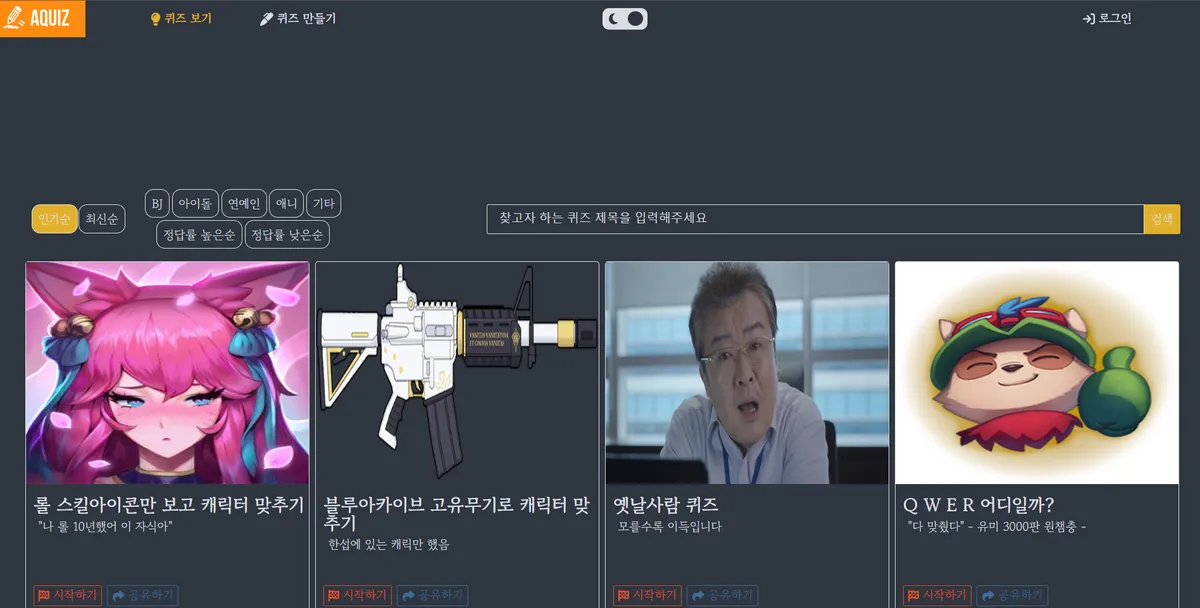Filter by BJ category
This screenshot has width=1200, height=608.
(157, 204)
